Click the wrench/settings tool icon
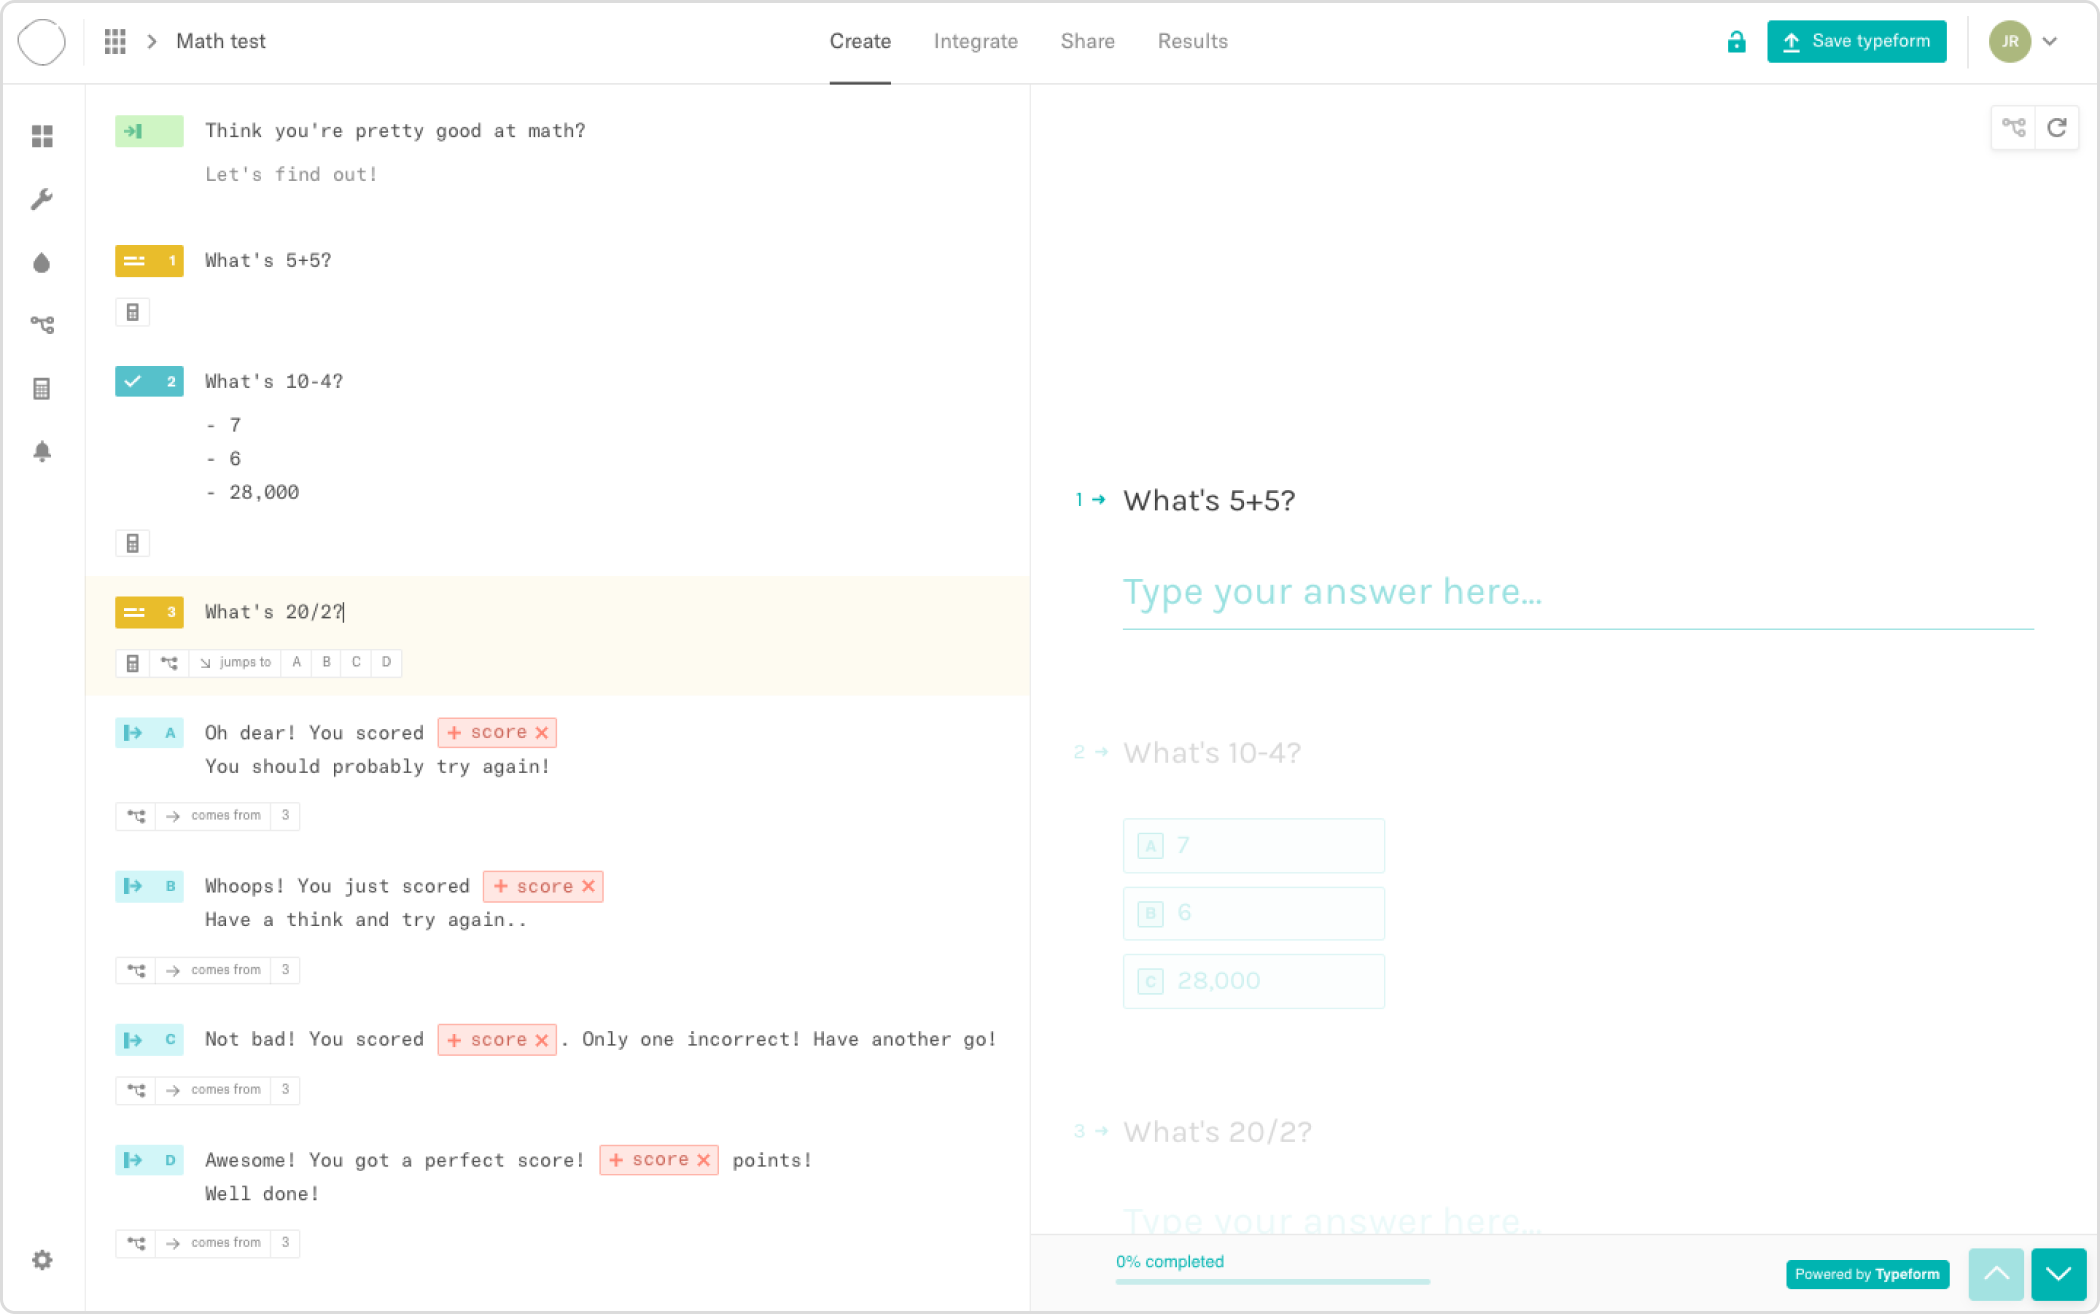2100x1314 pixels. click(x=42, y=198)
